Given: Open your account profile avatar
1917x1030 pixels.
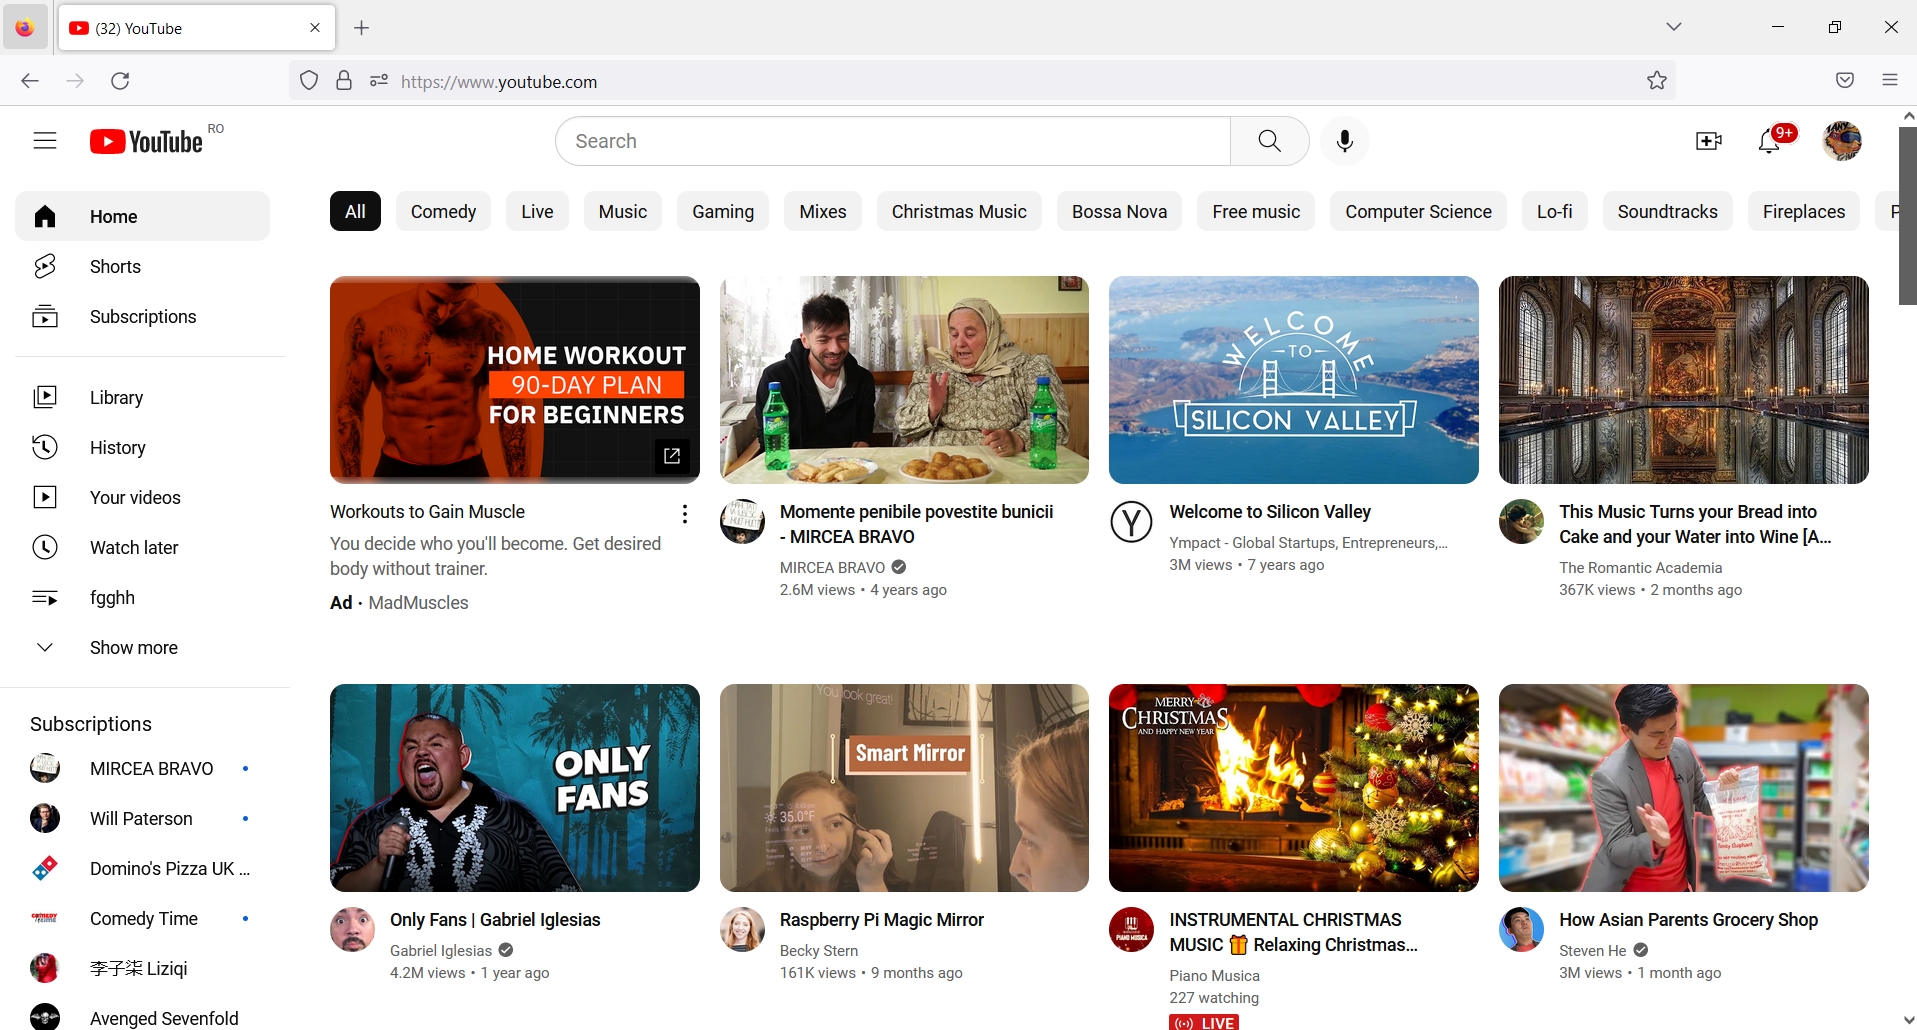Looking at the screenshot, I should (x=1841, y=141).
